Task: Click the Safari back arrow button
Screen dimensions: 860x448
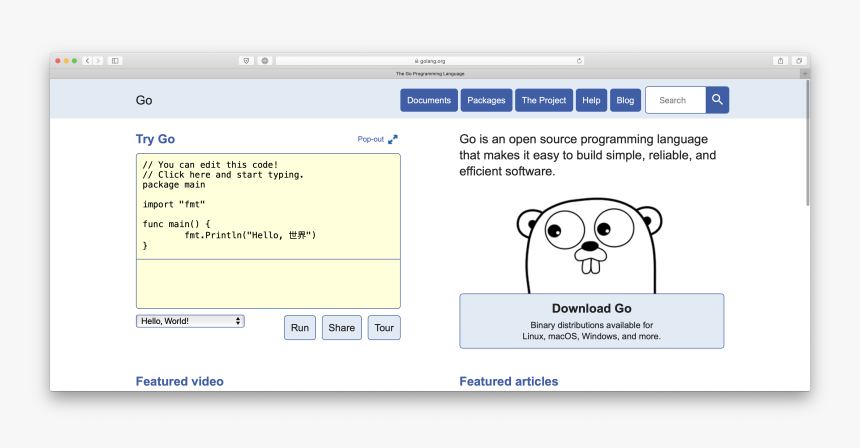Action: (87, 61)
